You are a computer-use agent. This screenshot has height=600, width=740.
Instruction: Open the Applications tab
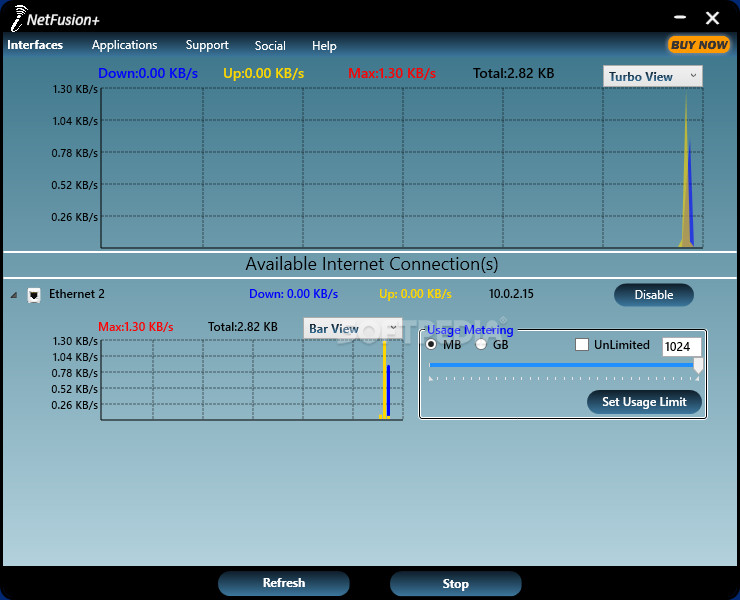125,45
